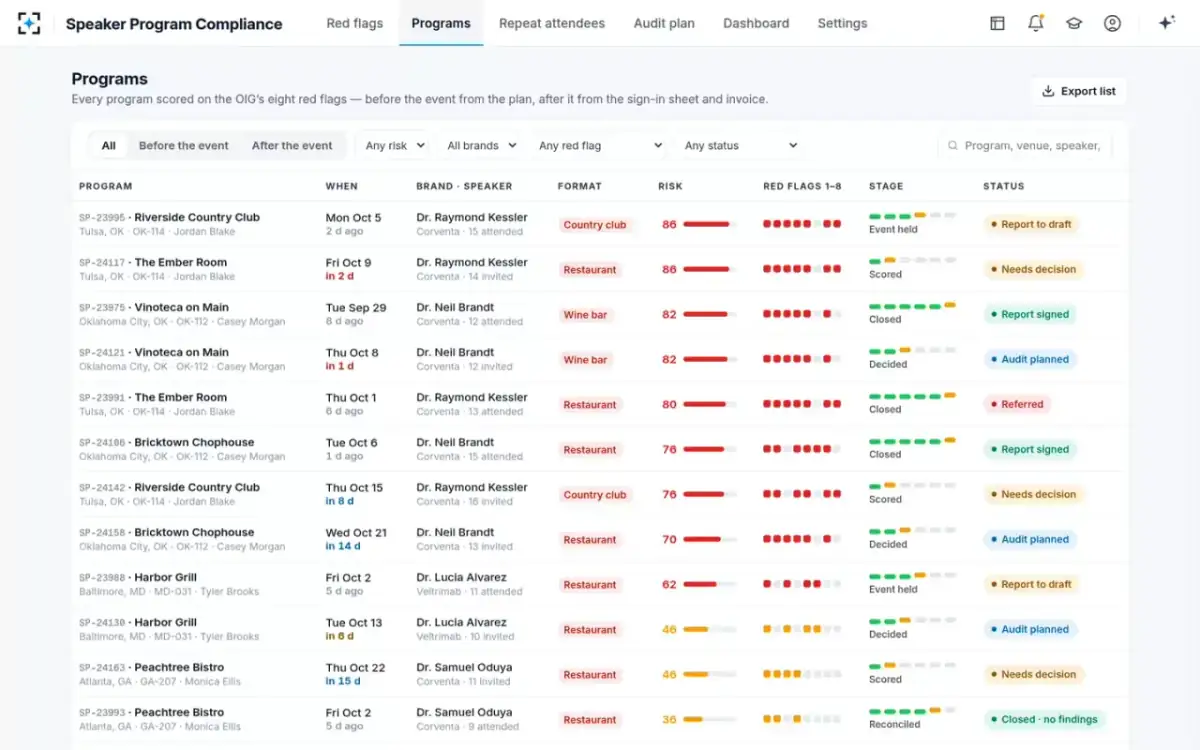Click the Programs page heading
The height and width of the screenshot is (750, 1200).
(x=109, y=79)
